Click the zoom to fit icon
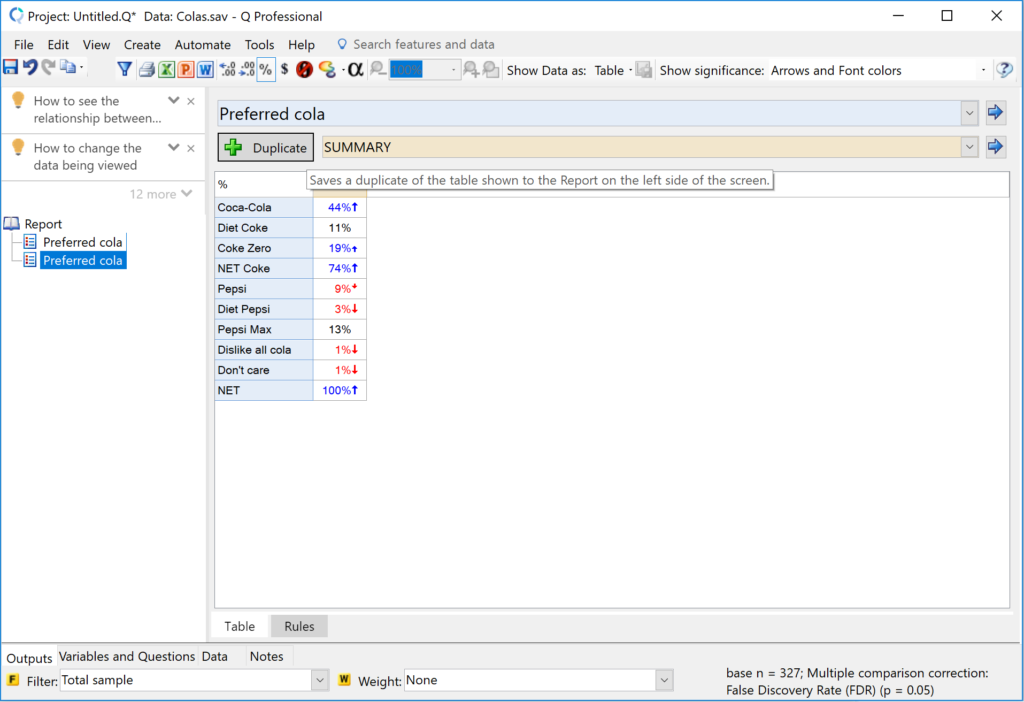This screenshot has width=1024, height=702. tap(491, 69)
